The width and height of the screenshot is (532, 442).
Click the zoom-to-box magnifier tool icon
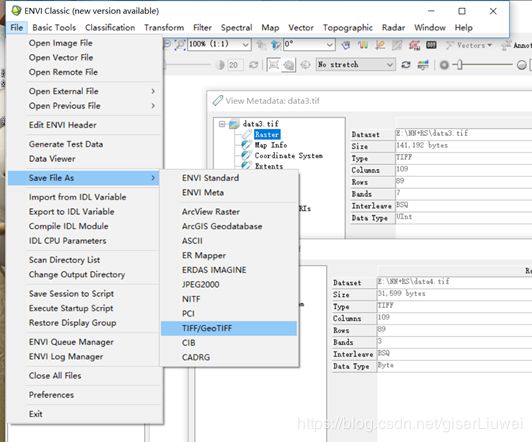(180, 44)
